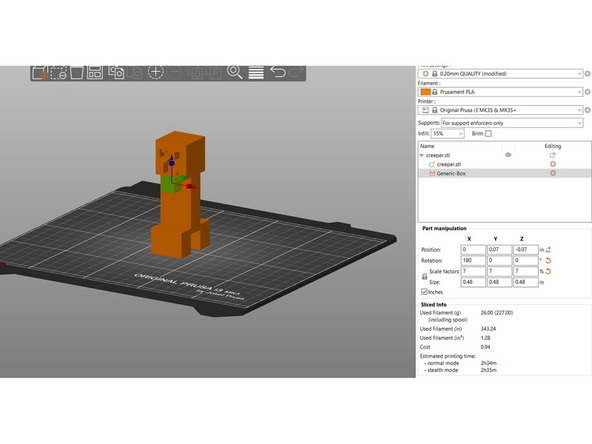
Task: Open the Infill 15% dropdown
Action: pos(447,134)
